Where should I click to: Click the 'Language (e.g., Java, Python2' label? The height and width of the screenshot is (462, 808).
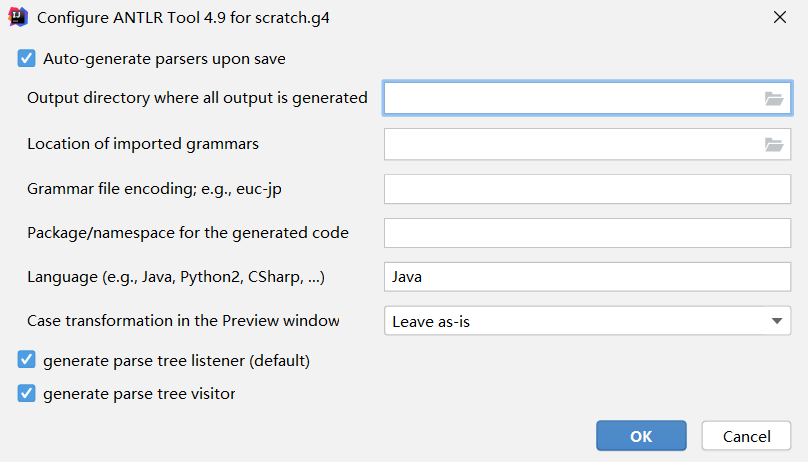pyautogui.click(x=176, y=276)
